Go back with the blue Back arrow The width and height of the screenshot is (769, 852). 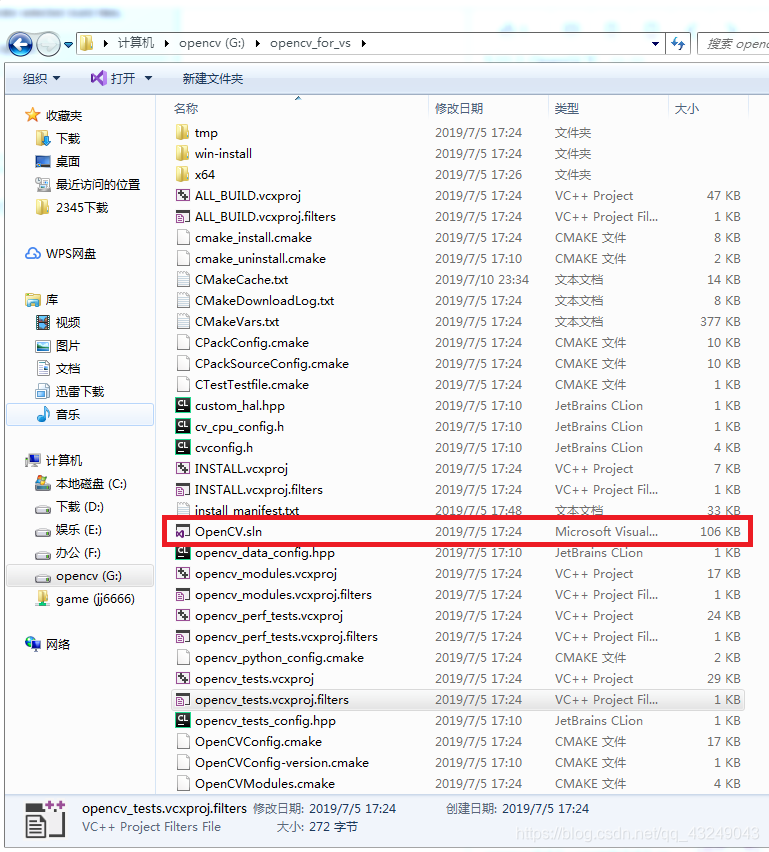click(21, 44)
